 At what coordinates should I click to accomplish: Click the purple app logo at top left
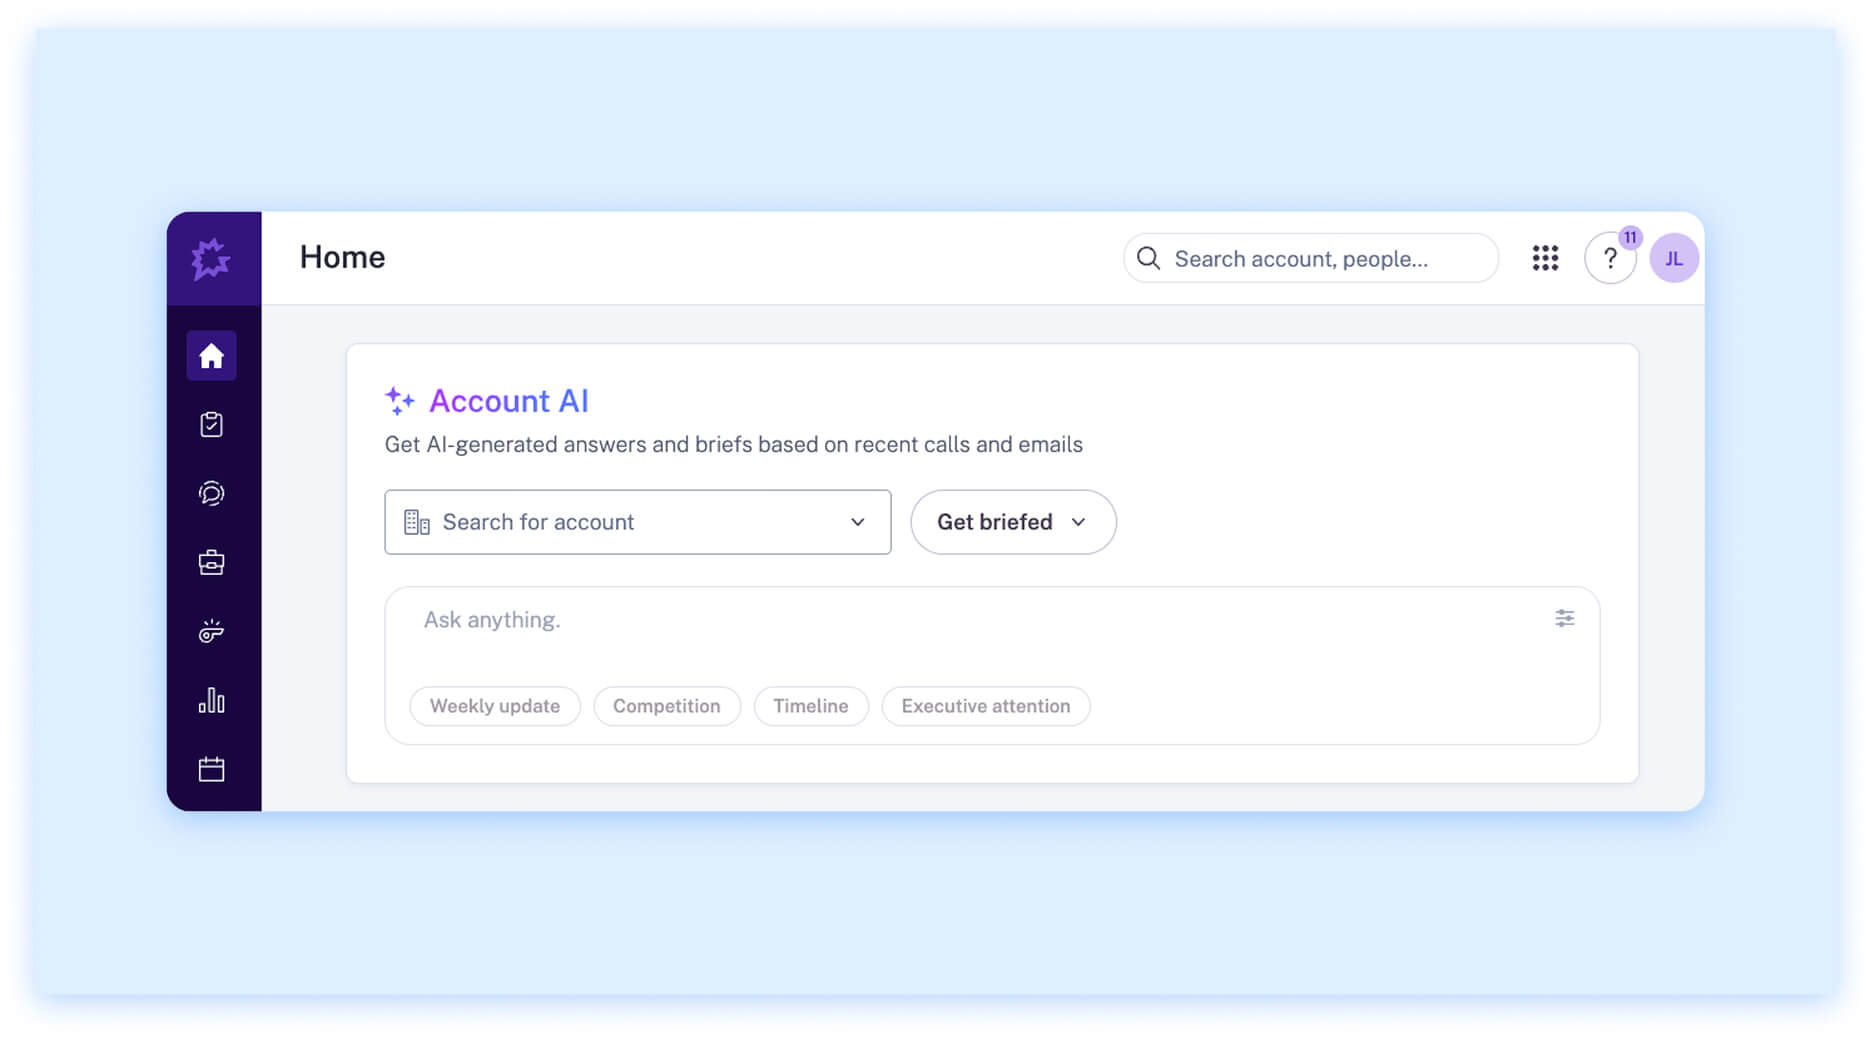tap(213, 259)
